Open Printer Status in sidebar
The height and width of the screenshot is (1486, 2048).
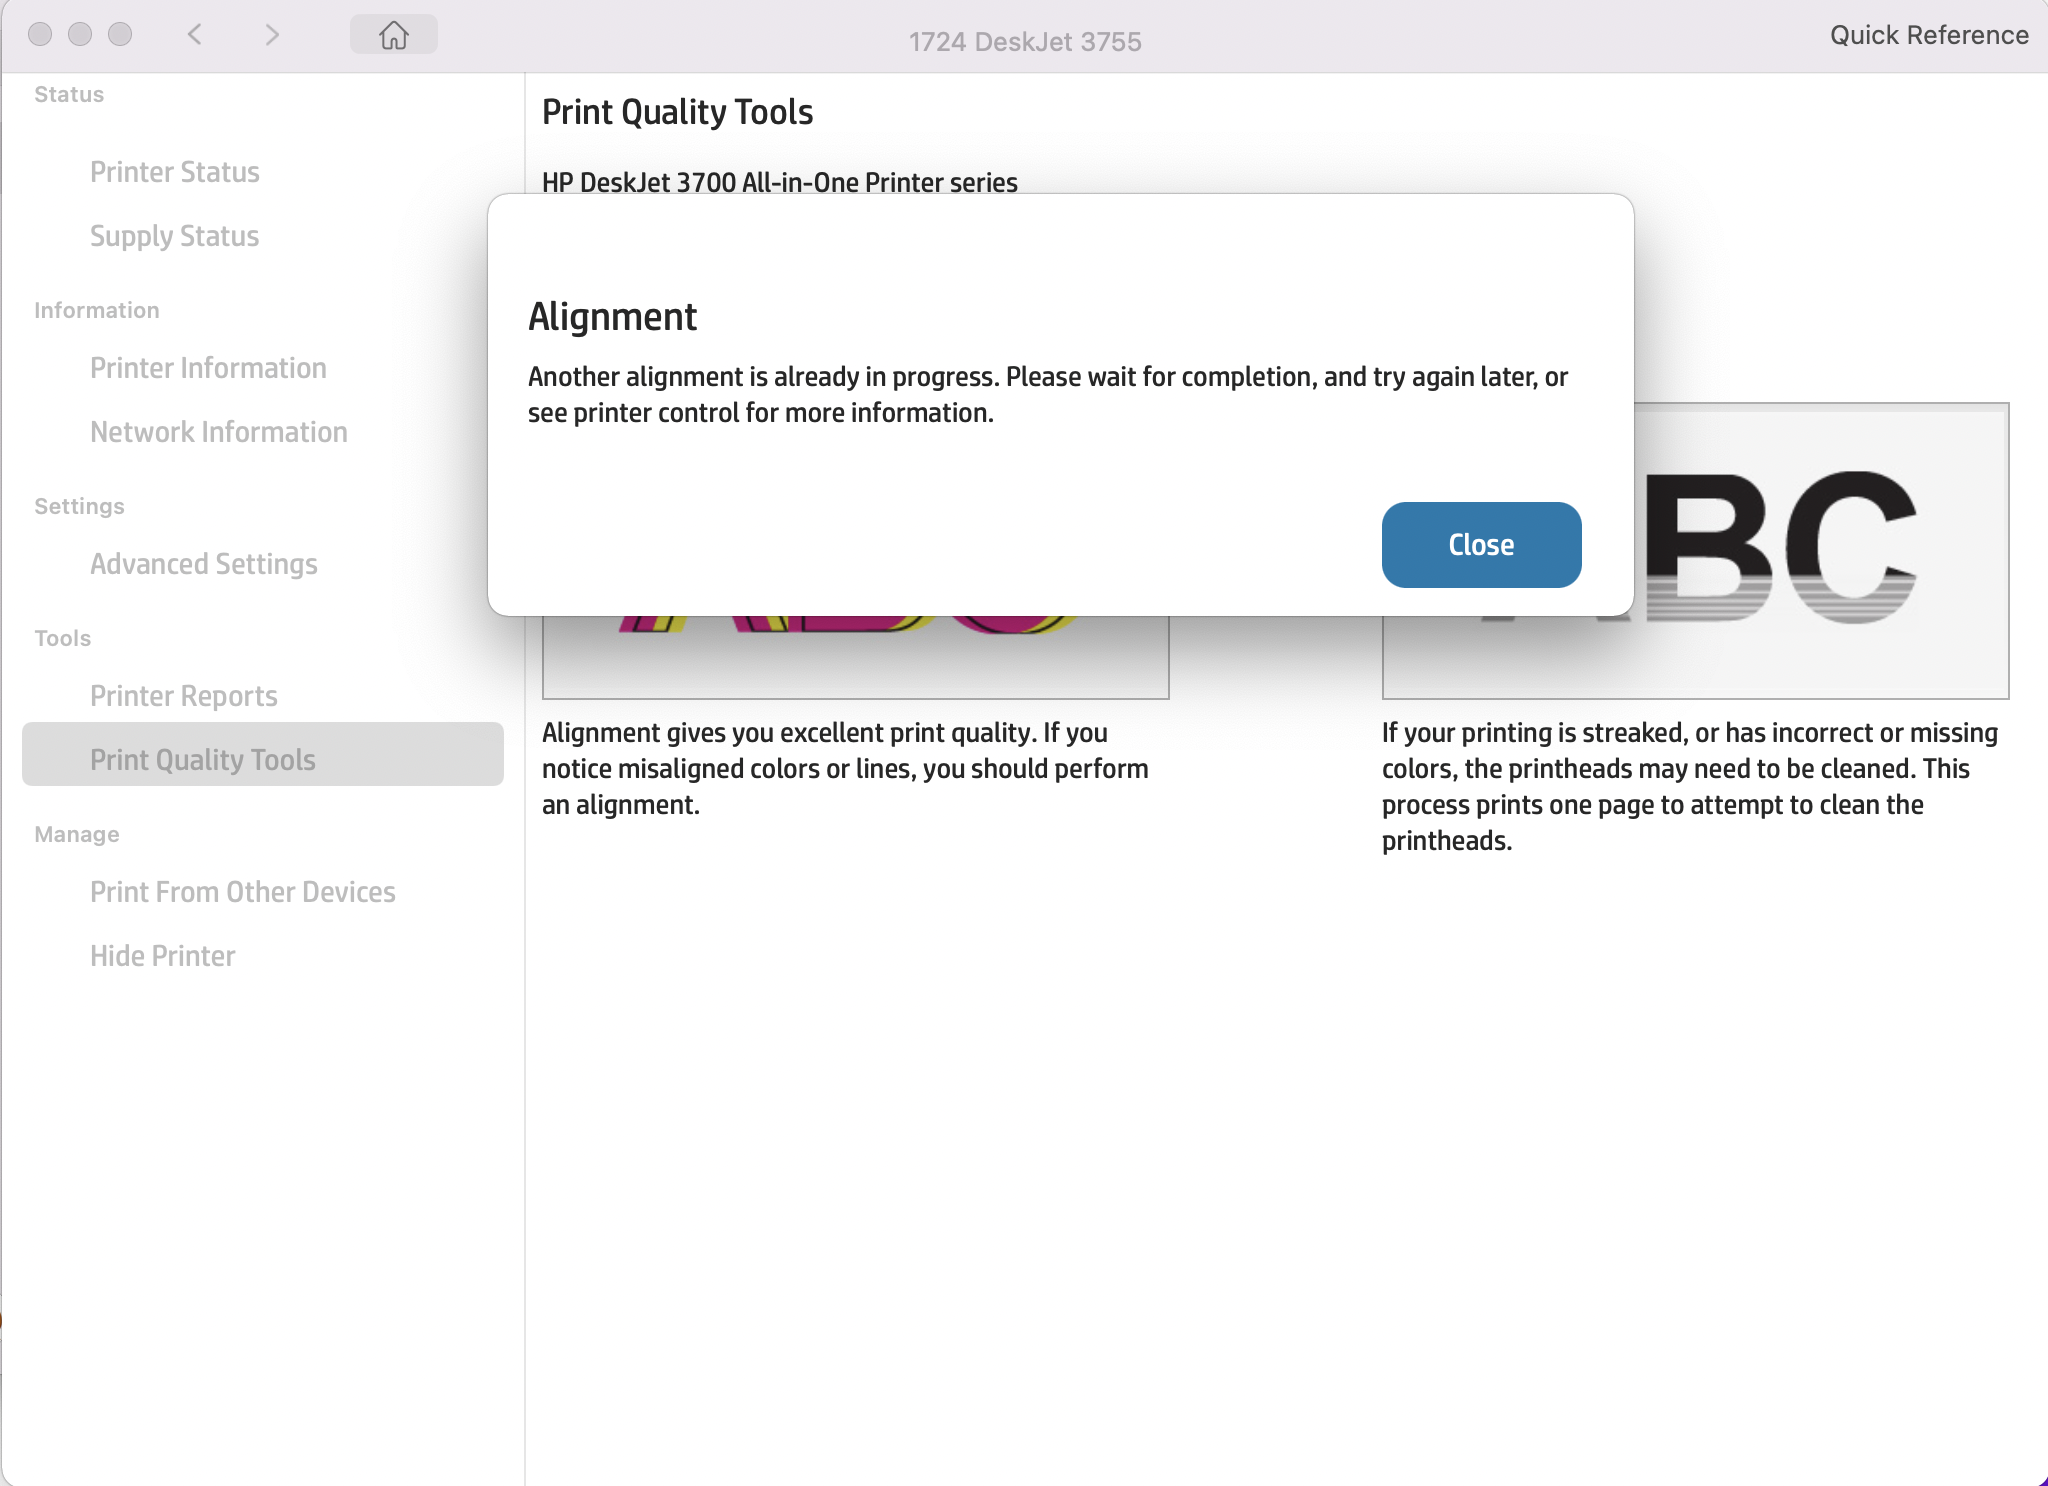pos(175,172)
